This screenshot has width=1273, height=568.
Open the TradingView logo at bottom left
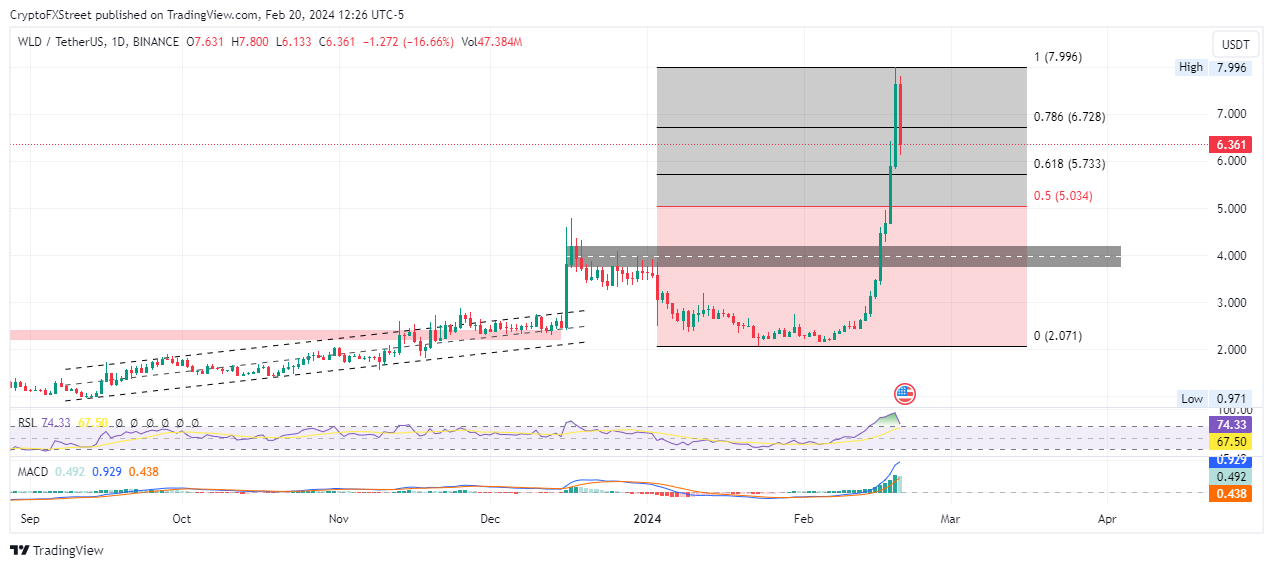coord(57,551)
